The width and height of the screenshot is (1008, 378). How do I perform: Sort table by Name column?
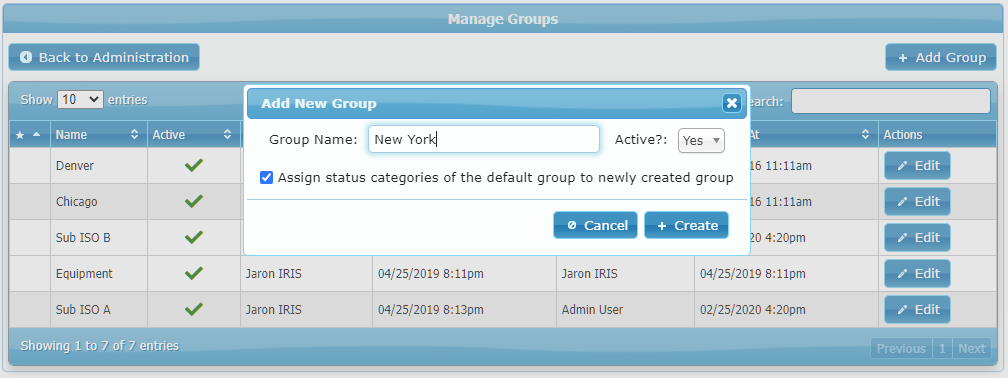coord(99,135)
